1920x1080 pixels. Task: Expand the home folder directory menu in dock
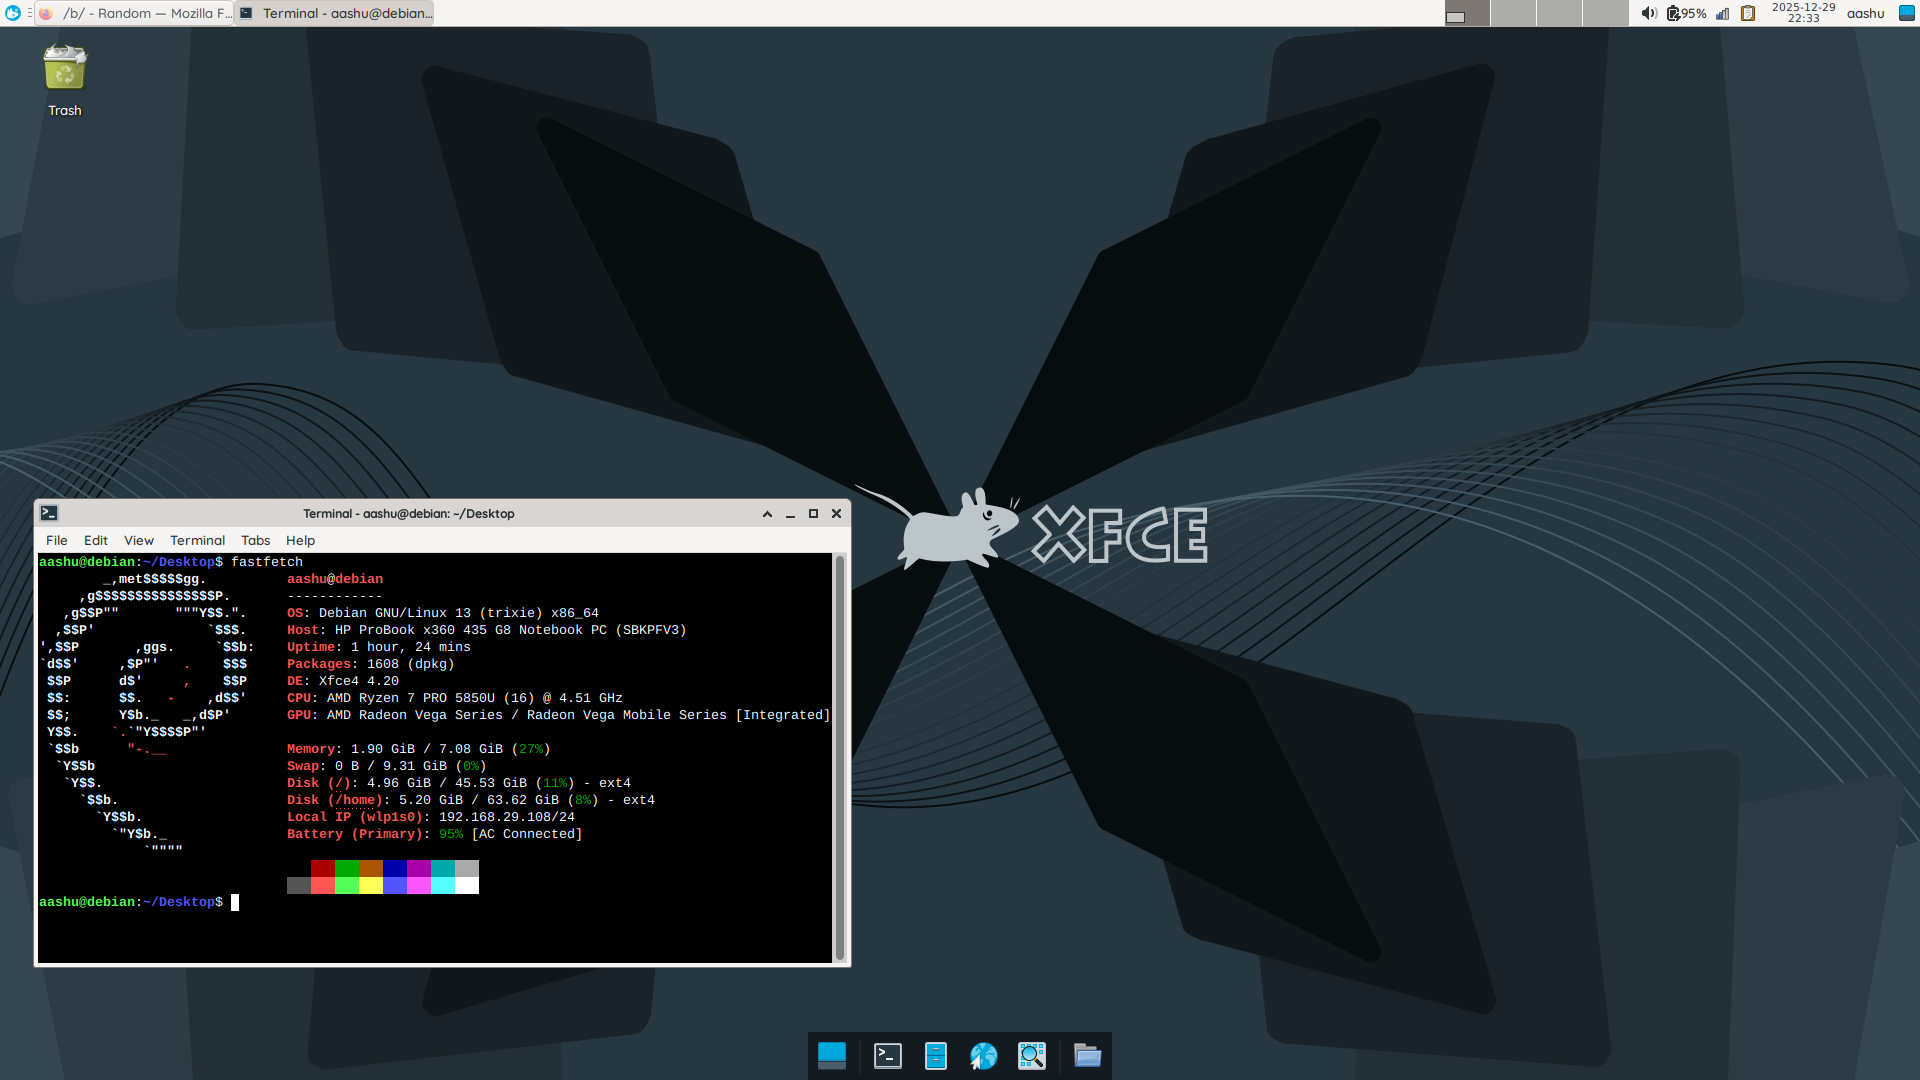[x=1087, y=1056]
